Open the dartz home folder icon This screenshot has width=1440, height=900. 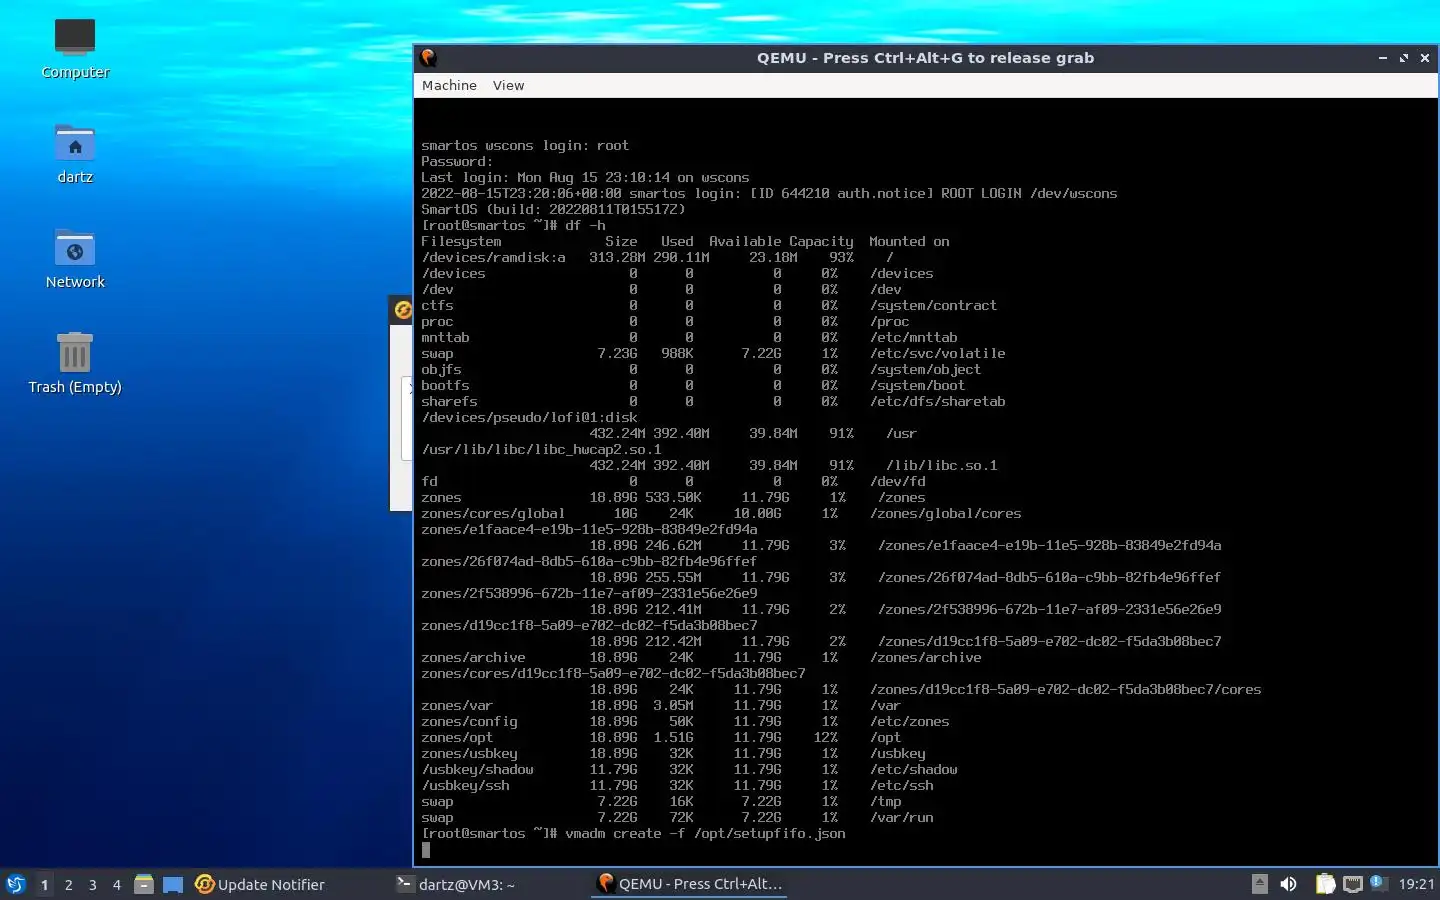(75, 153)
